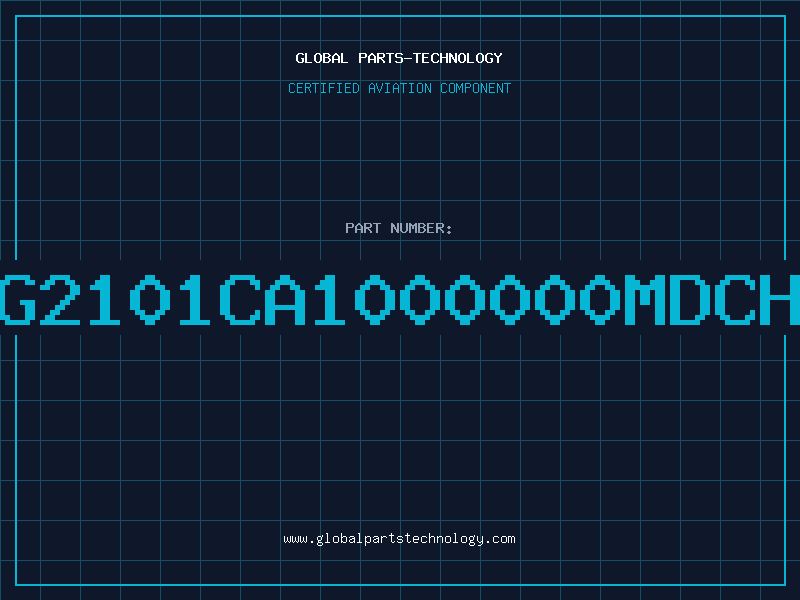
Task: Click the word PARTS in the title
Action: point(380,58)
